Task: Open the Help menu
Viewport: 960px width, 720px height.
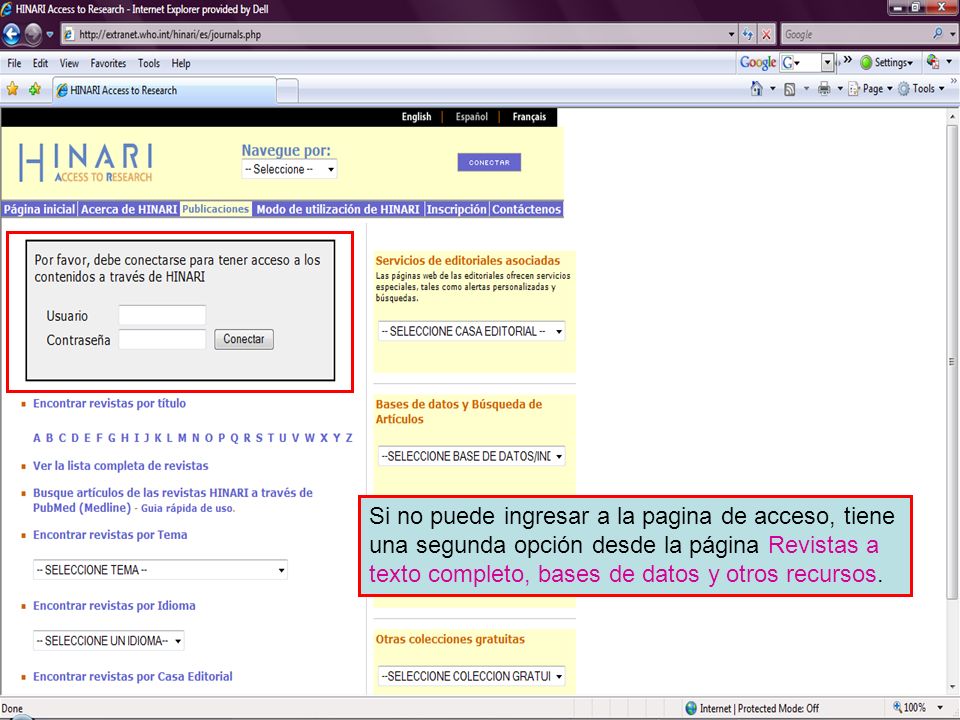Action: coord(181,63)
